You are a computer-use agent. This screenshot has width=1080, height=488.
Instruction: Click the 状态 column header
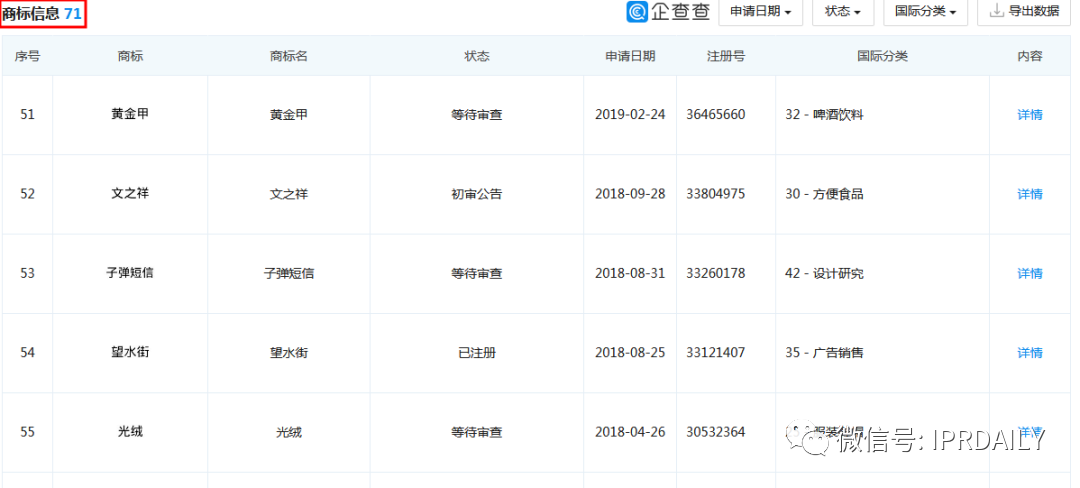pyautogui.click(x=477, y=56)
